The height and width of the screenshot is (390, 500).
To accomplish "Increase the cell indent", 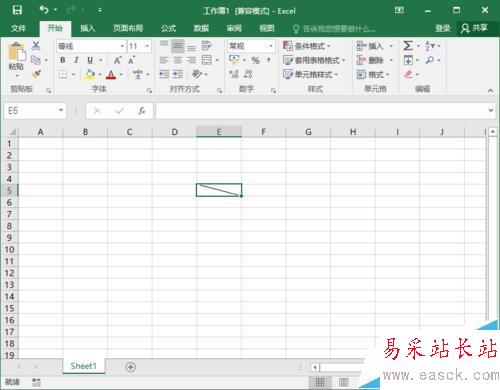I will (x=178, y=74).
